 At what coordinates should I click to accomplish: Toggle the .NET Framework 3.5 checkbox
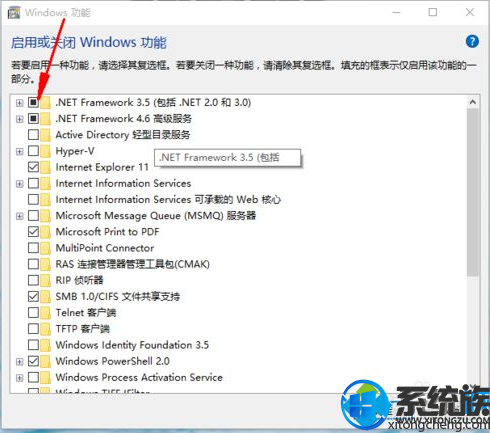click(x=33, y=102)
